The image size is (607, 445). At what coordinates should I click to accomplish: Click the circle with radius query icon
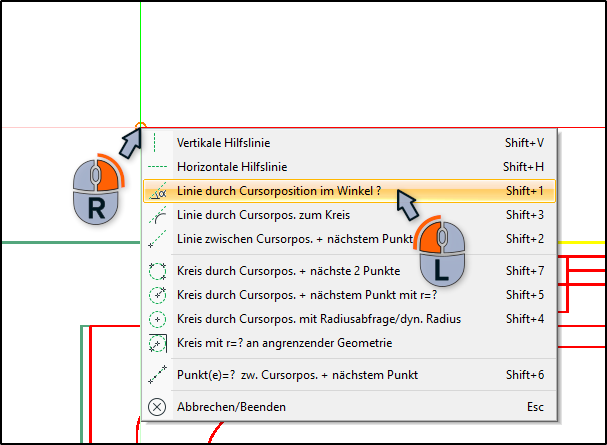(158, 319)
